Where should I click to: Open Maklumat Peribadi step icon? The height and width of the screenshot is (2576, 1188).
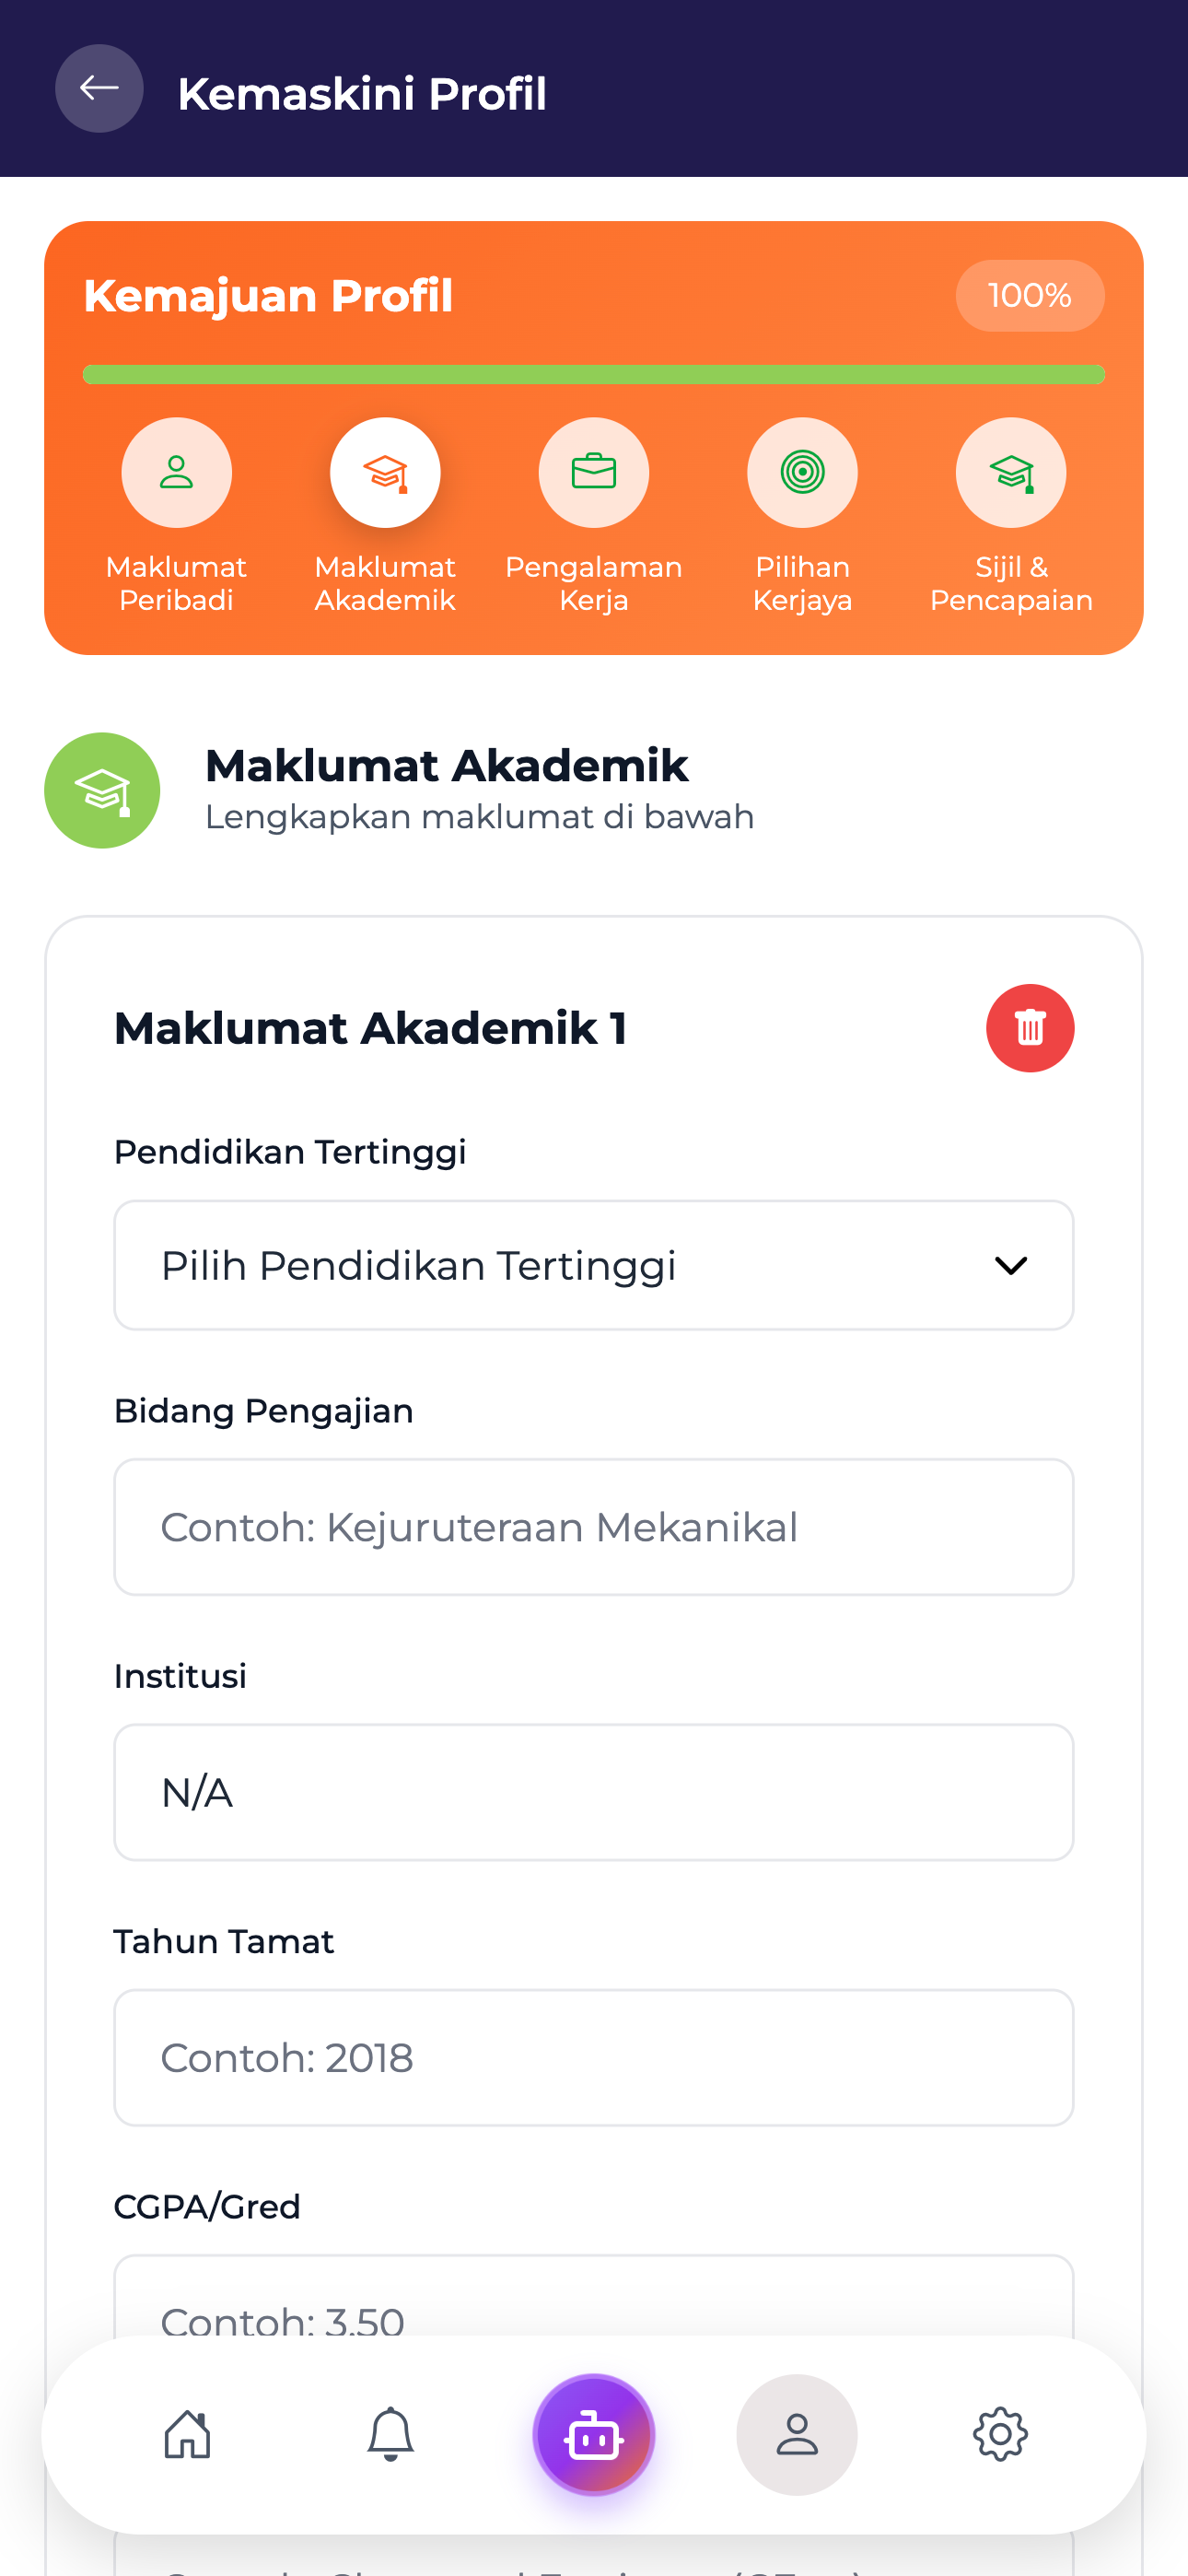176,472
